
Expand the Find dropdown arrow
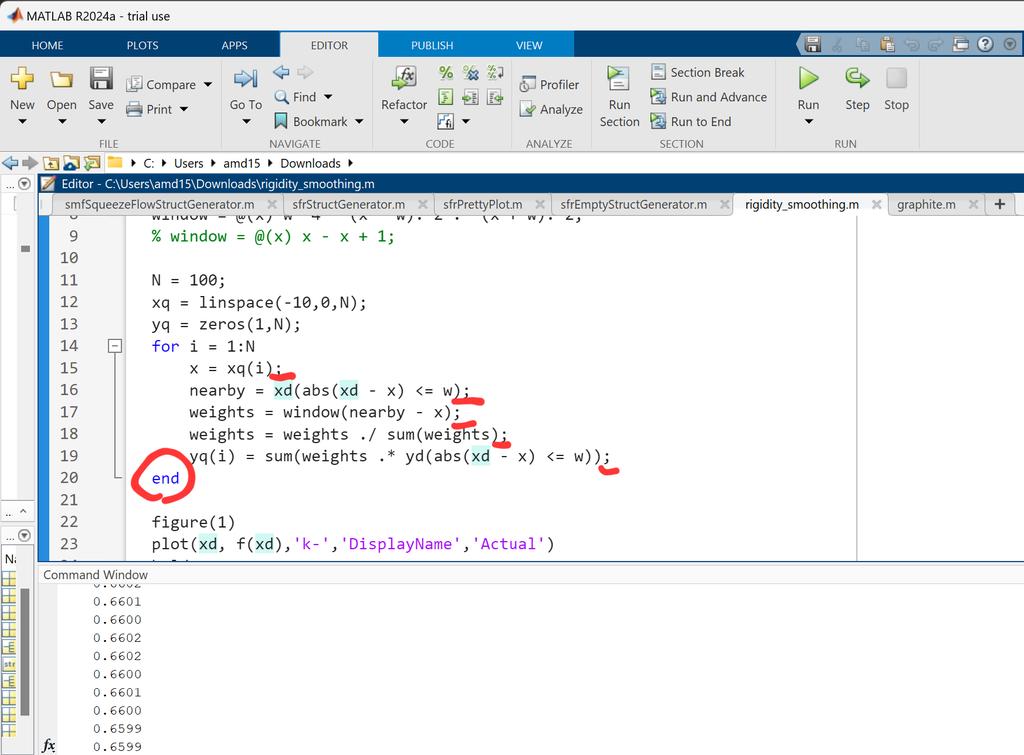[328, 97]
